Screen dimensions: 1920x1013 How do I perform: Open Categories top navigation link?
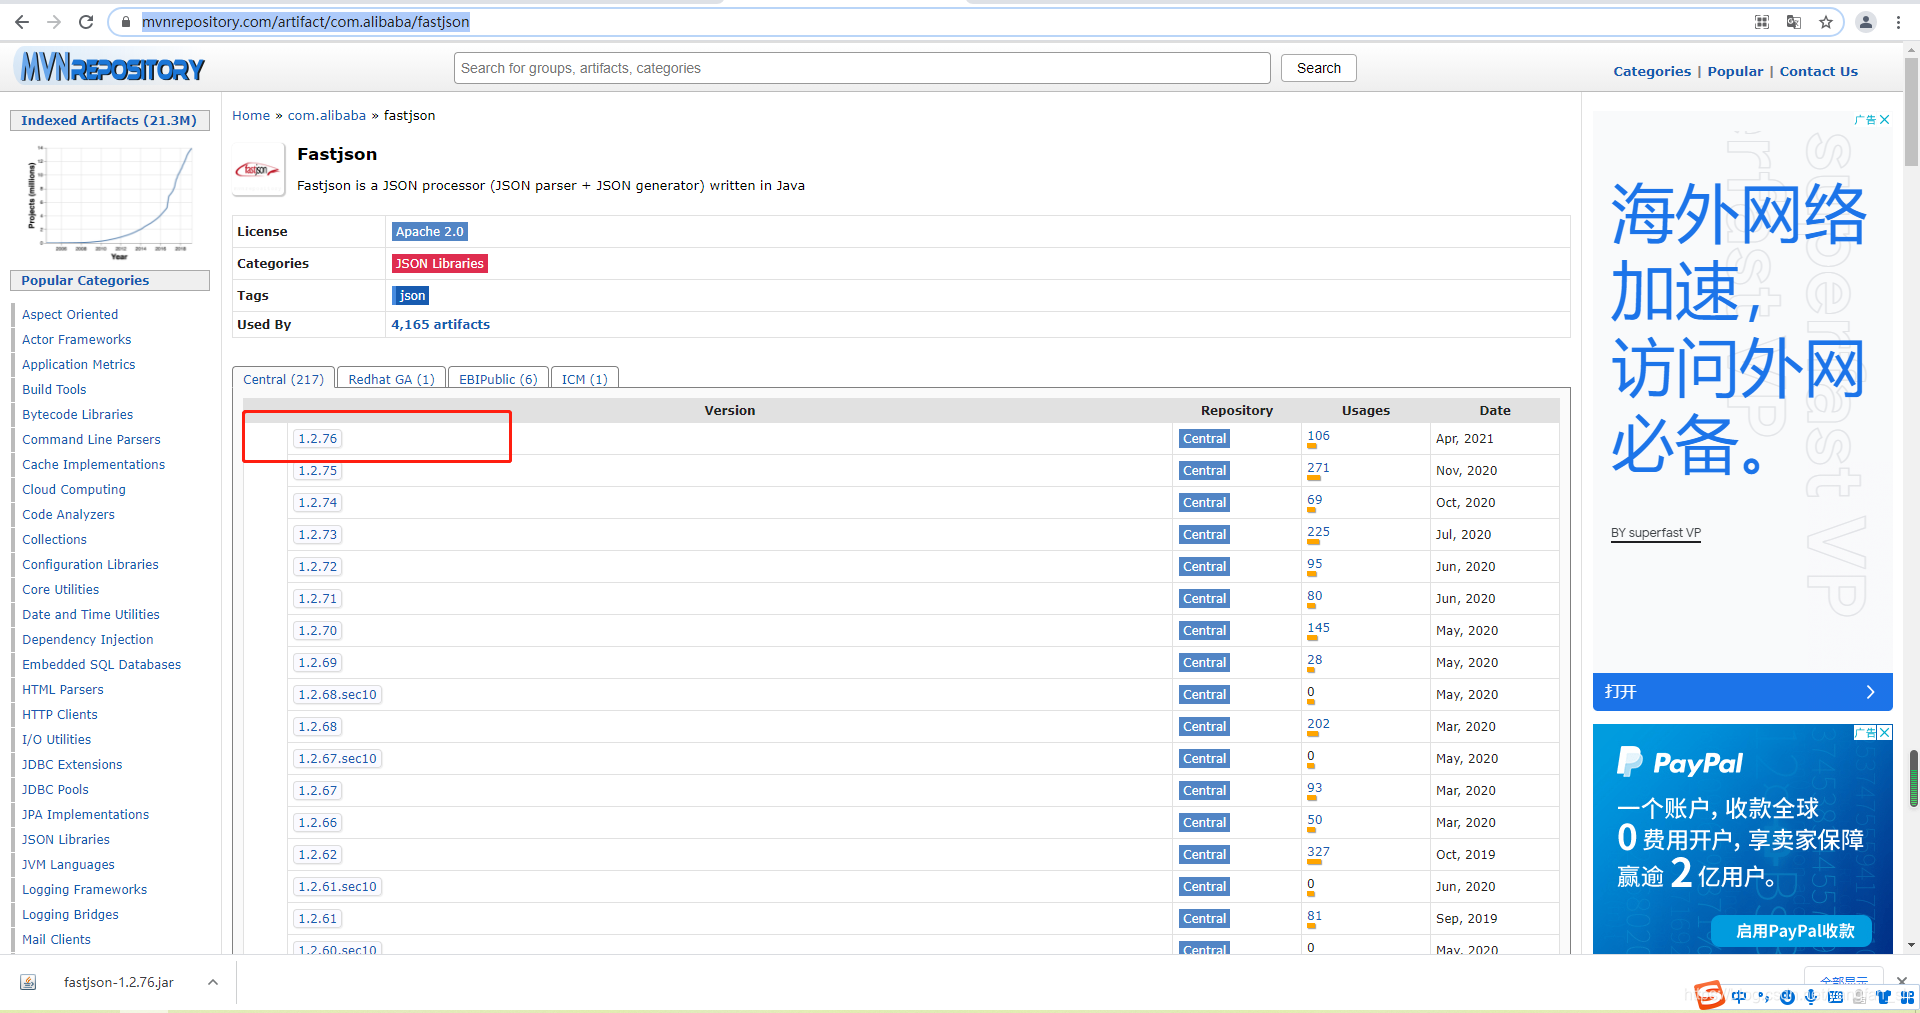[x=1652, y=71]
